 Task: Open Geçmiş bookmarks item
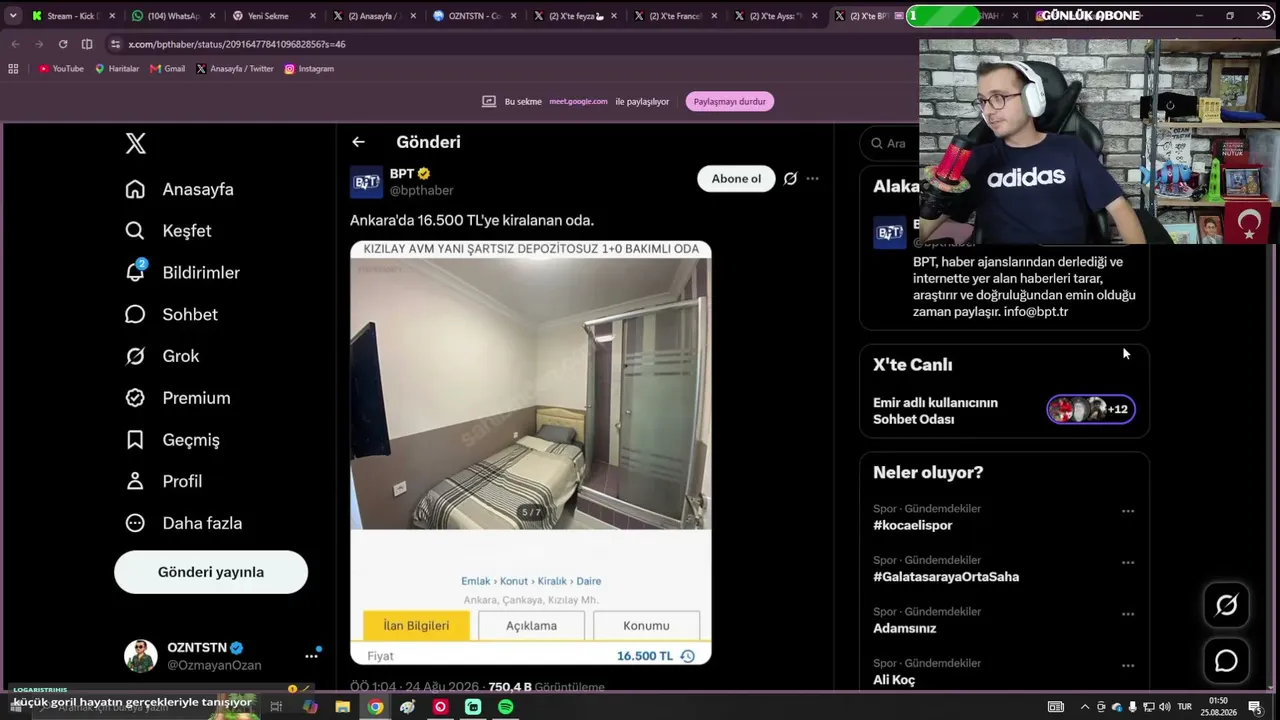172,440
